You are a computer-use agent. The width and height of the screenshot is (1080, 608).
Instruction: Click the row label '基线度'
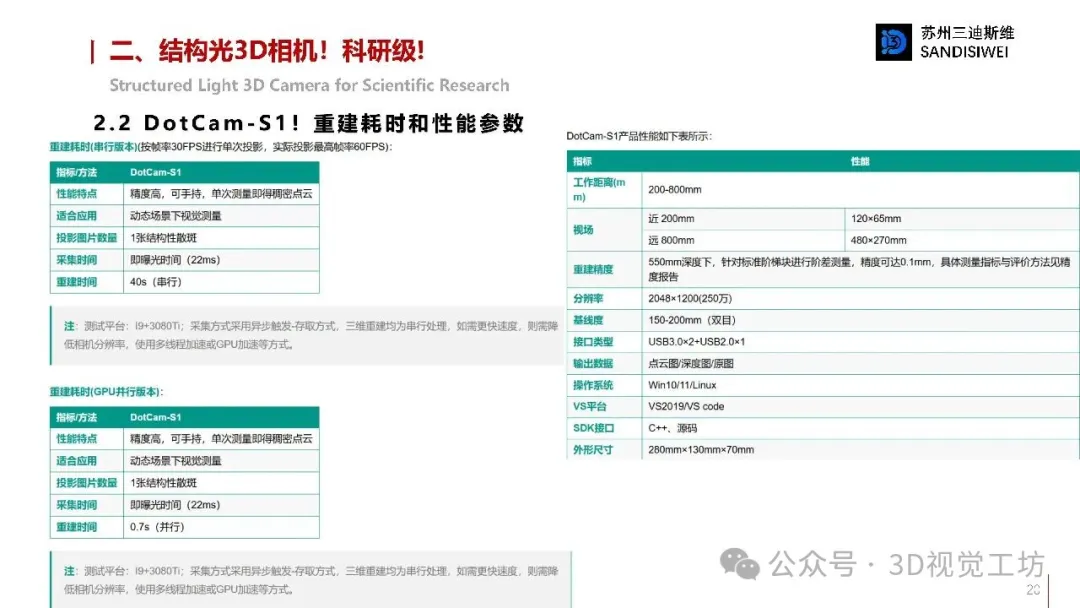click(x=588, y=320)
